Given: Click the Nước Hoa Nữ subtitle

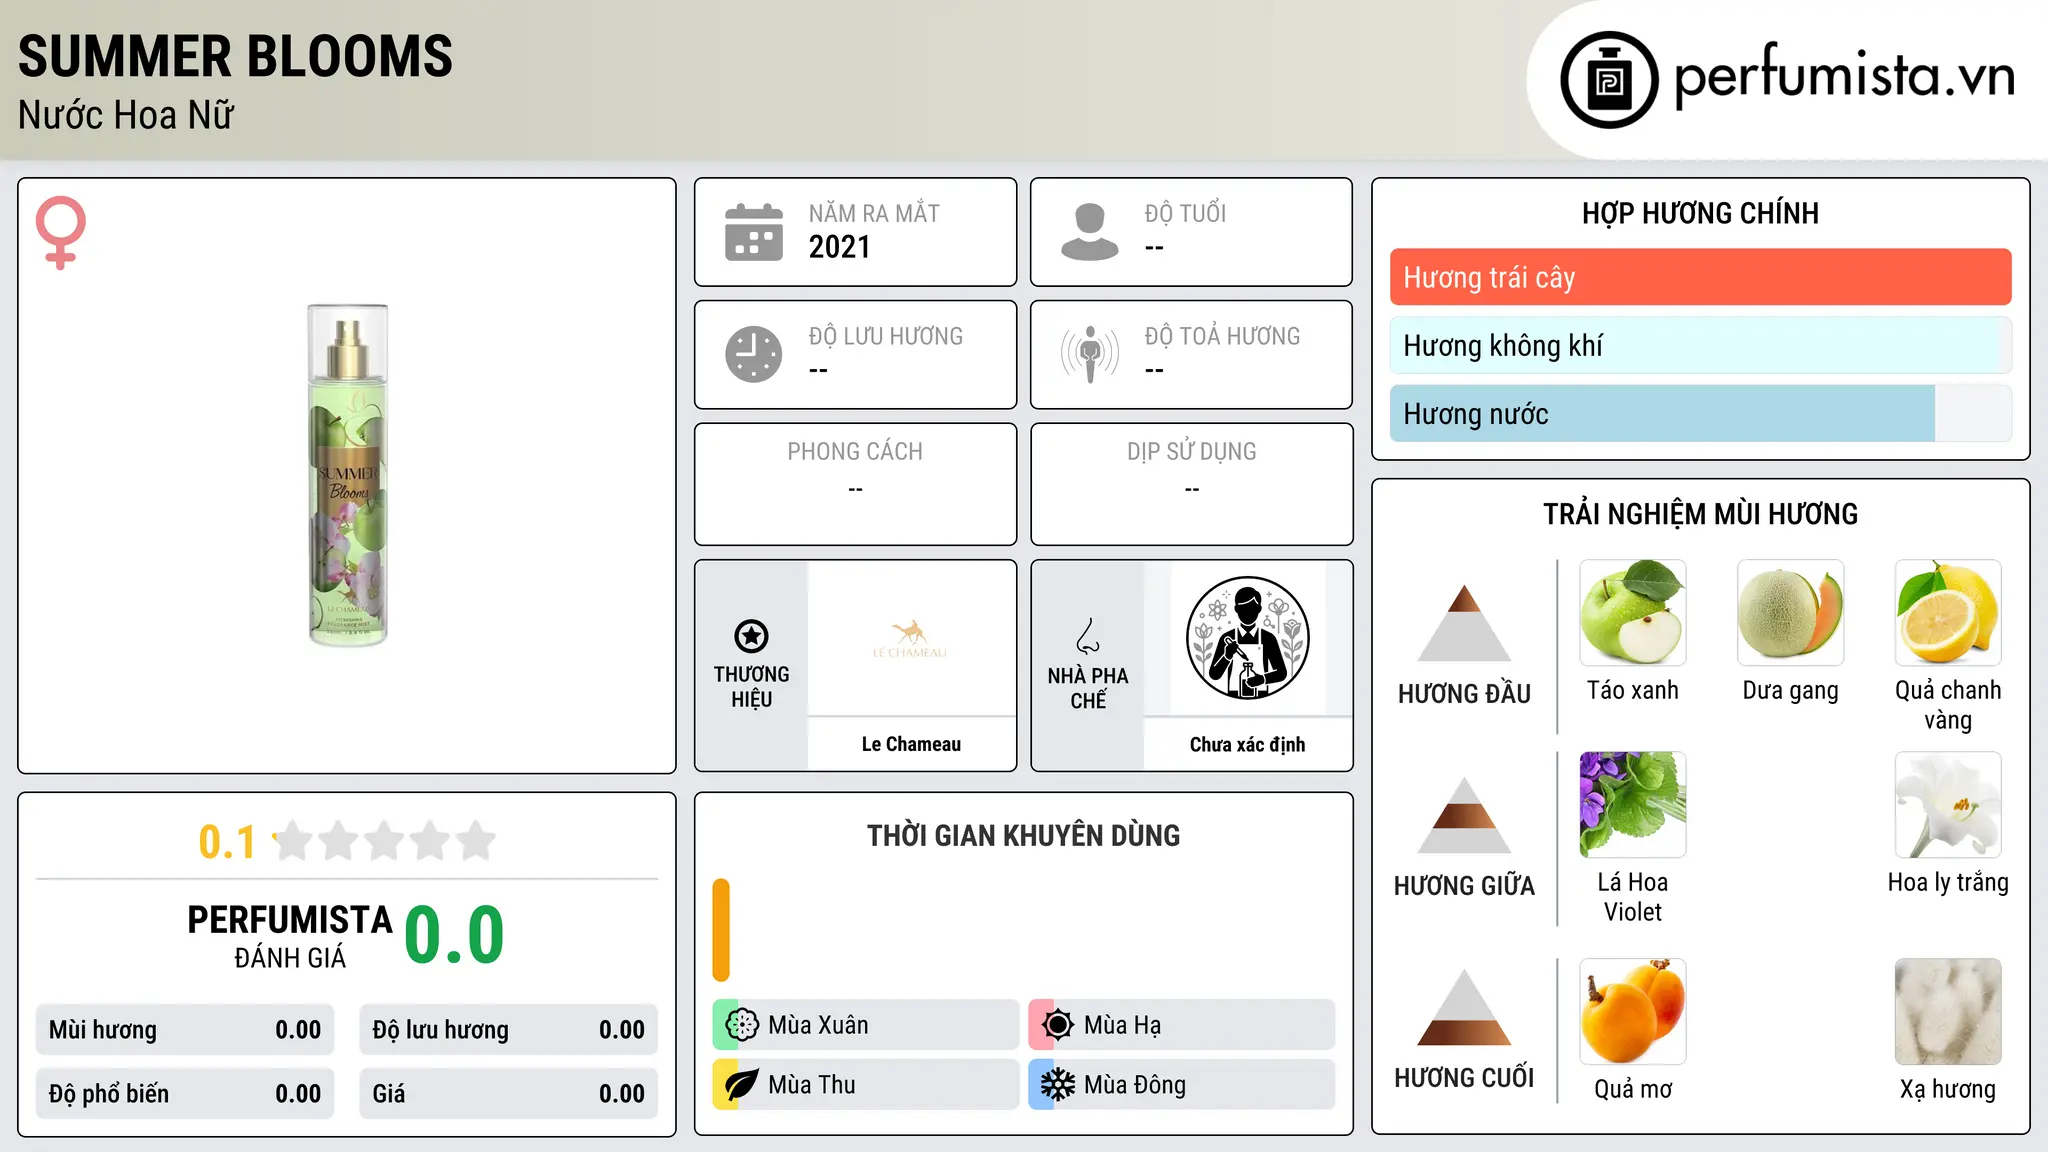Looking at the screenshot, I should (x=126, y=115).
